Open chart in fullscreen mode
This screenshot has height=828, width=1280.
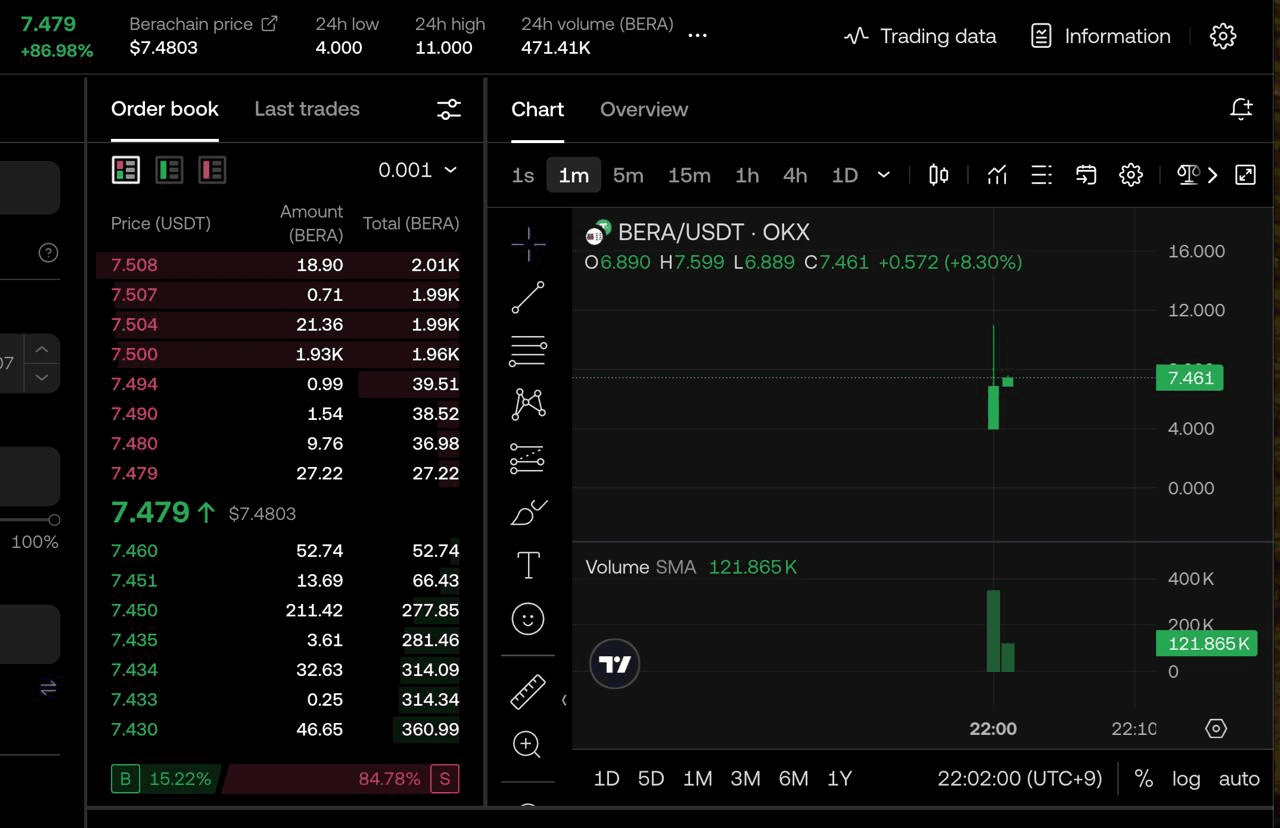coord(1245,175)
